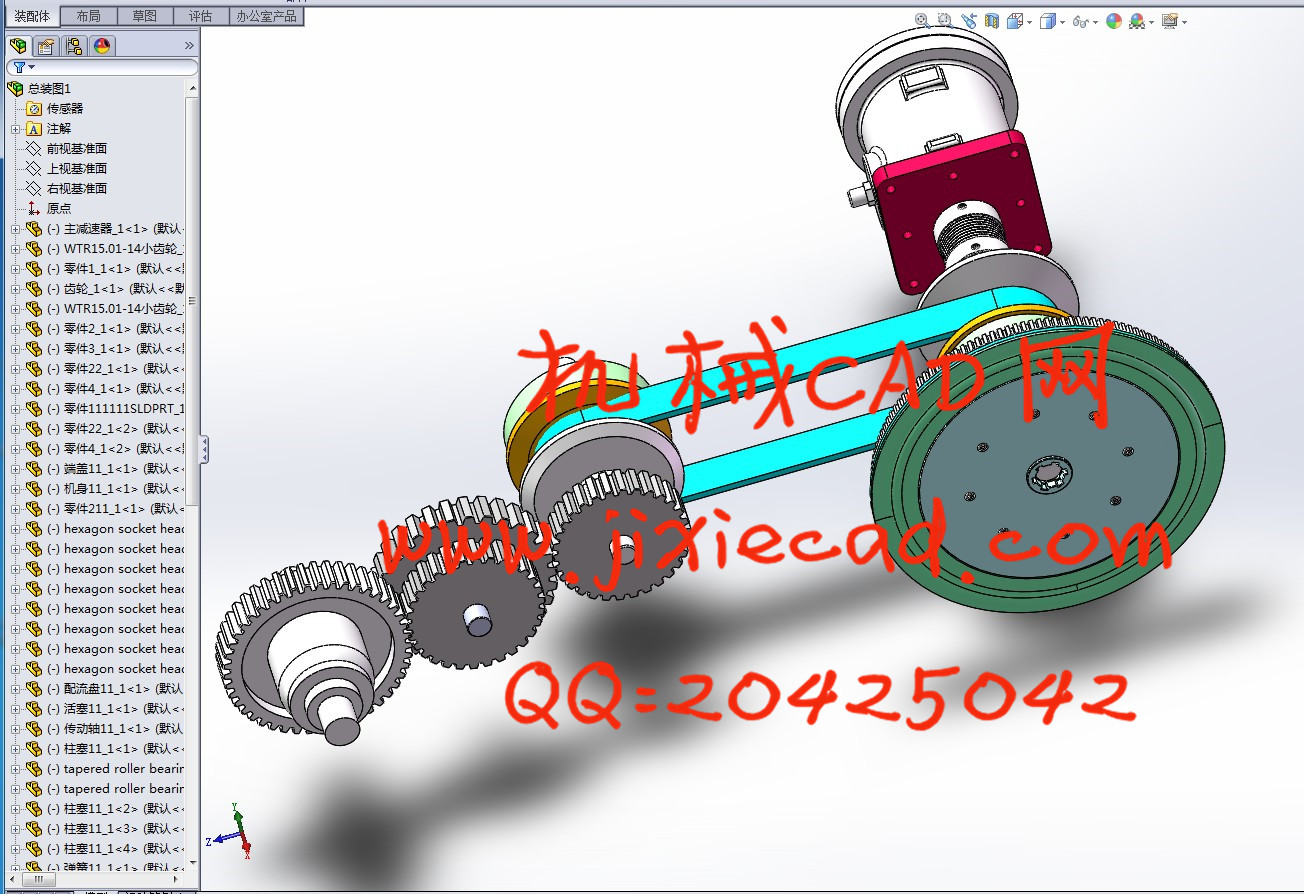1304x894 pixels.
Task: Click the Zoom to Fit icon
Action: [x=921, y=20]
